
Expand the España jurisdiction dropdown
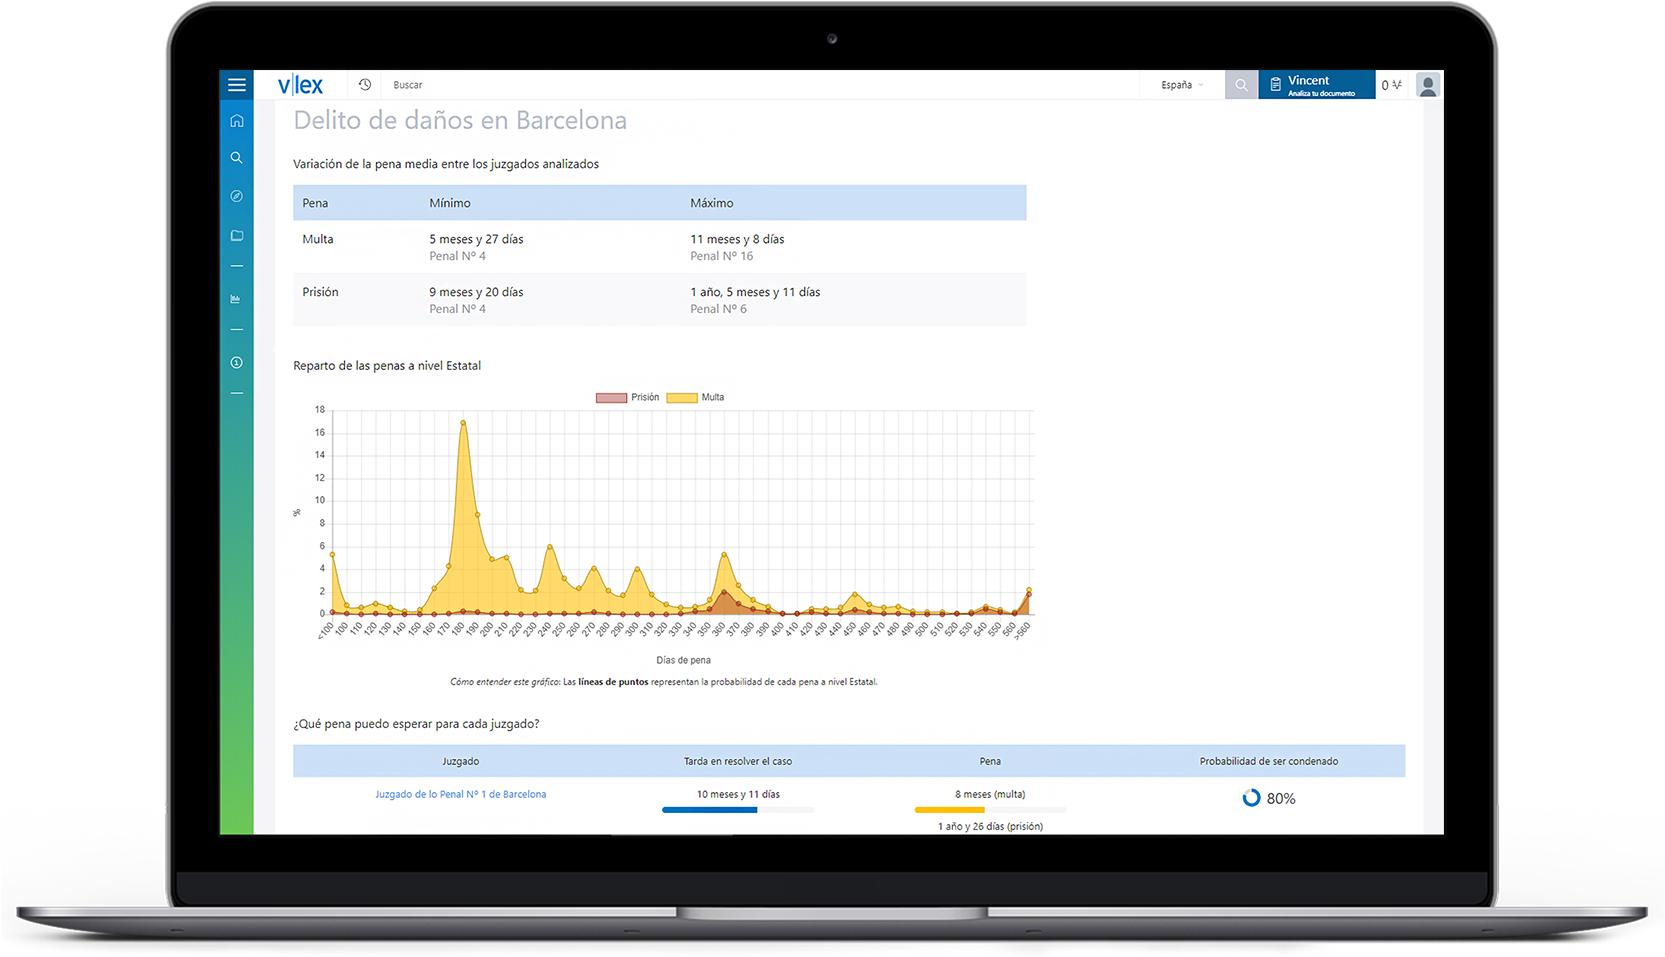coord(1182,85)
